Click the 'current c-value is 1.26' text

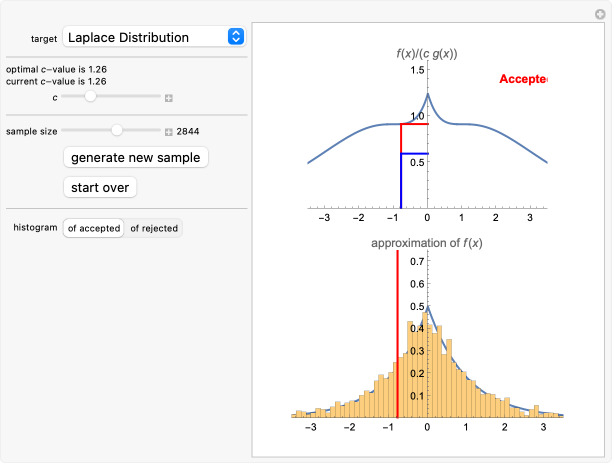coord(56,81)
